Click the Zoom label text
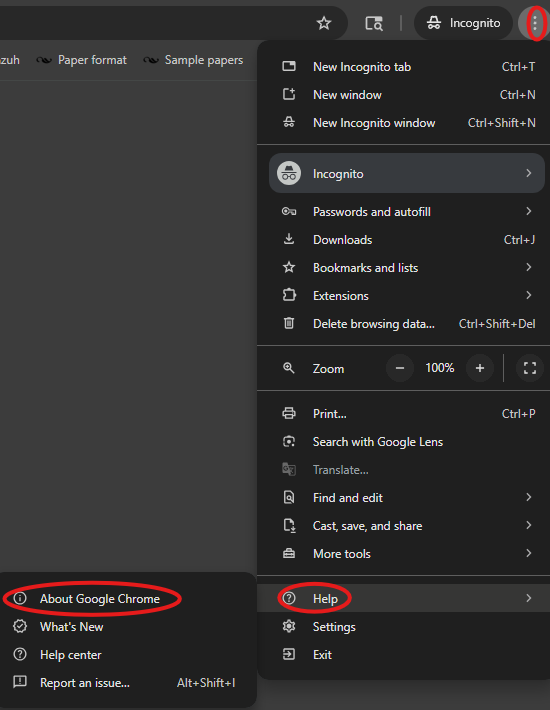This screenshot has width=550, height=710. [328, 369]
